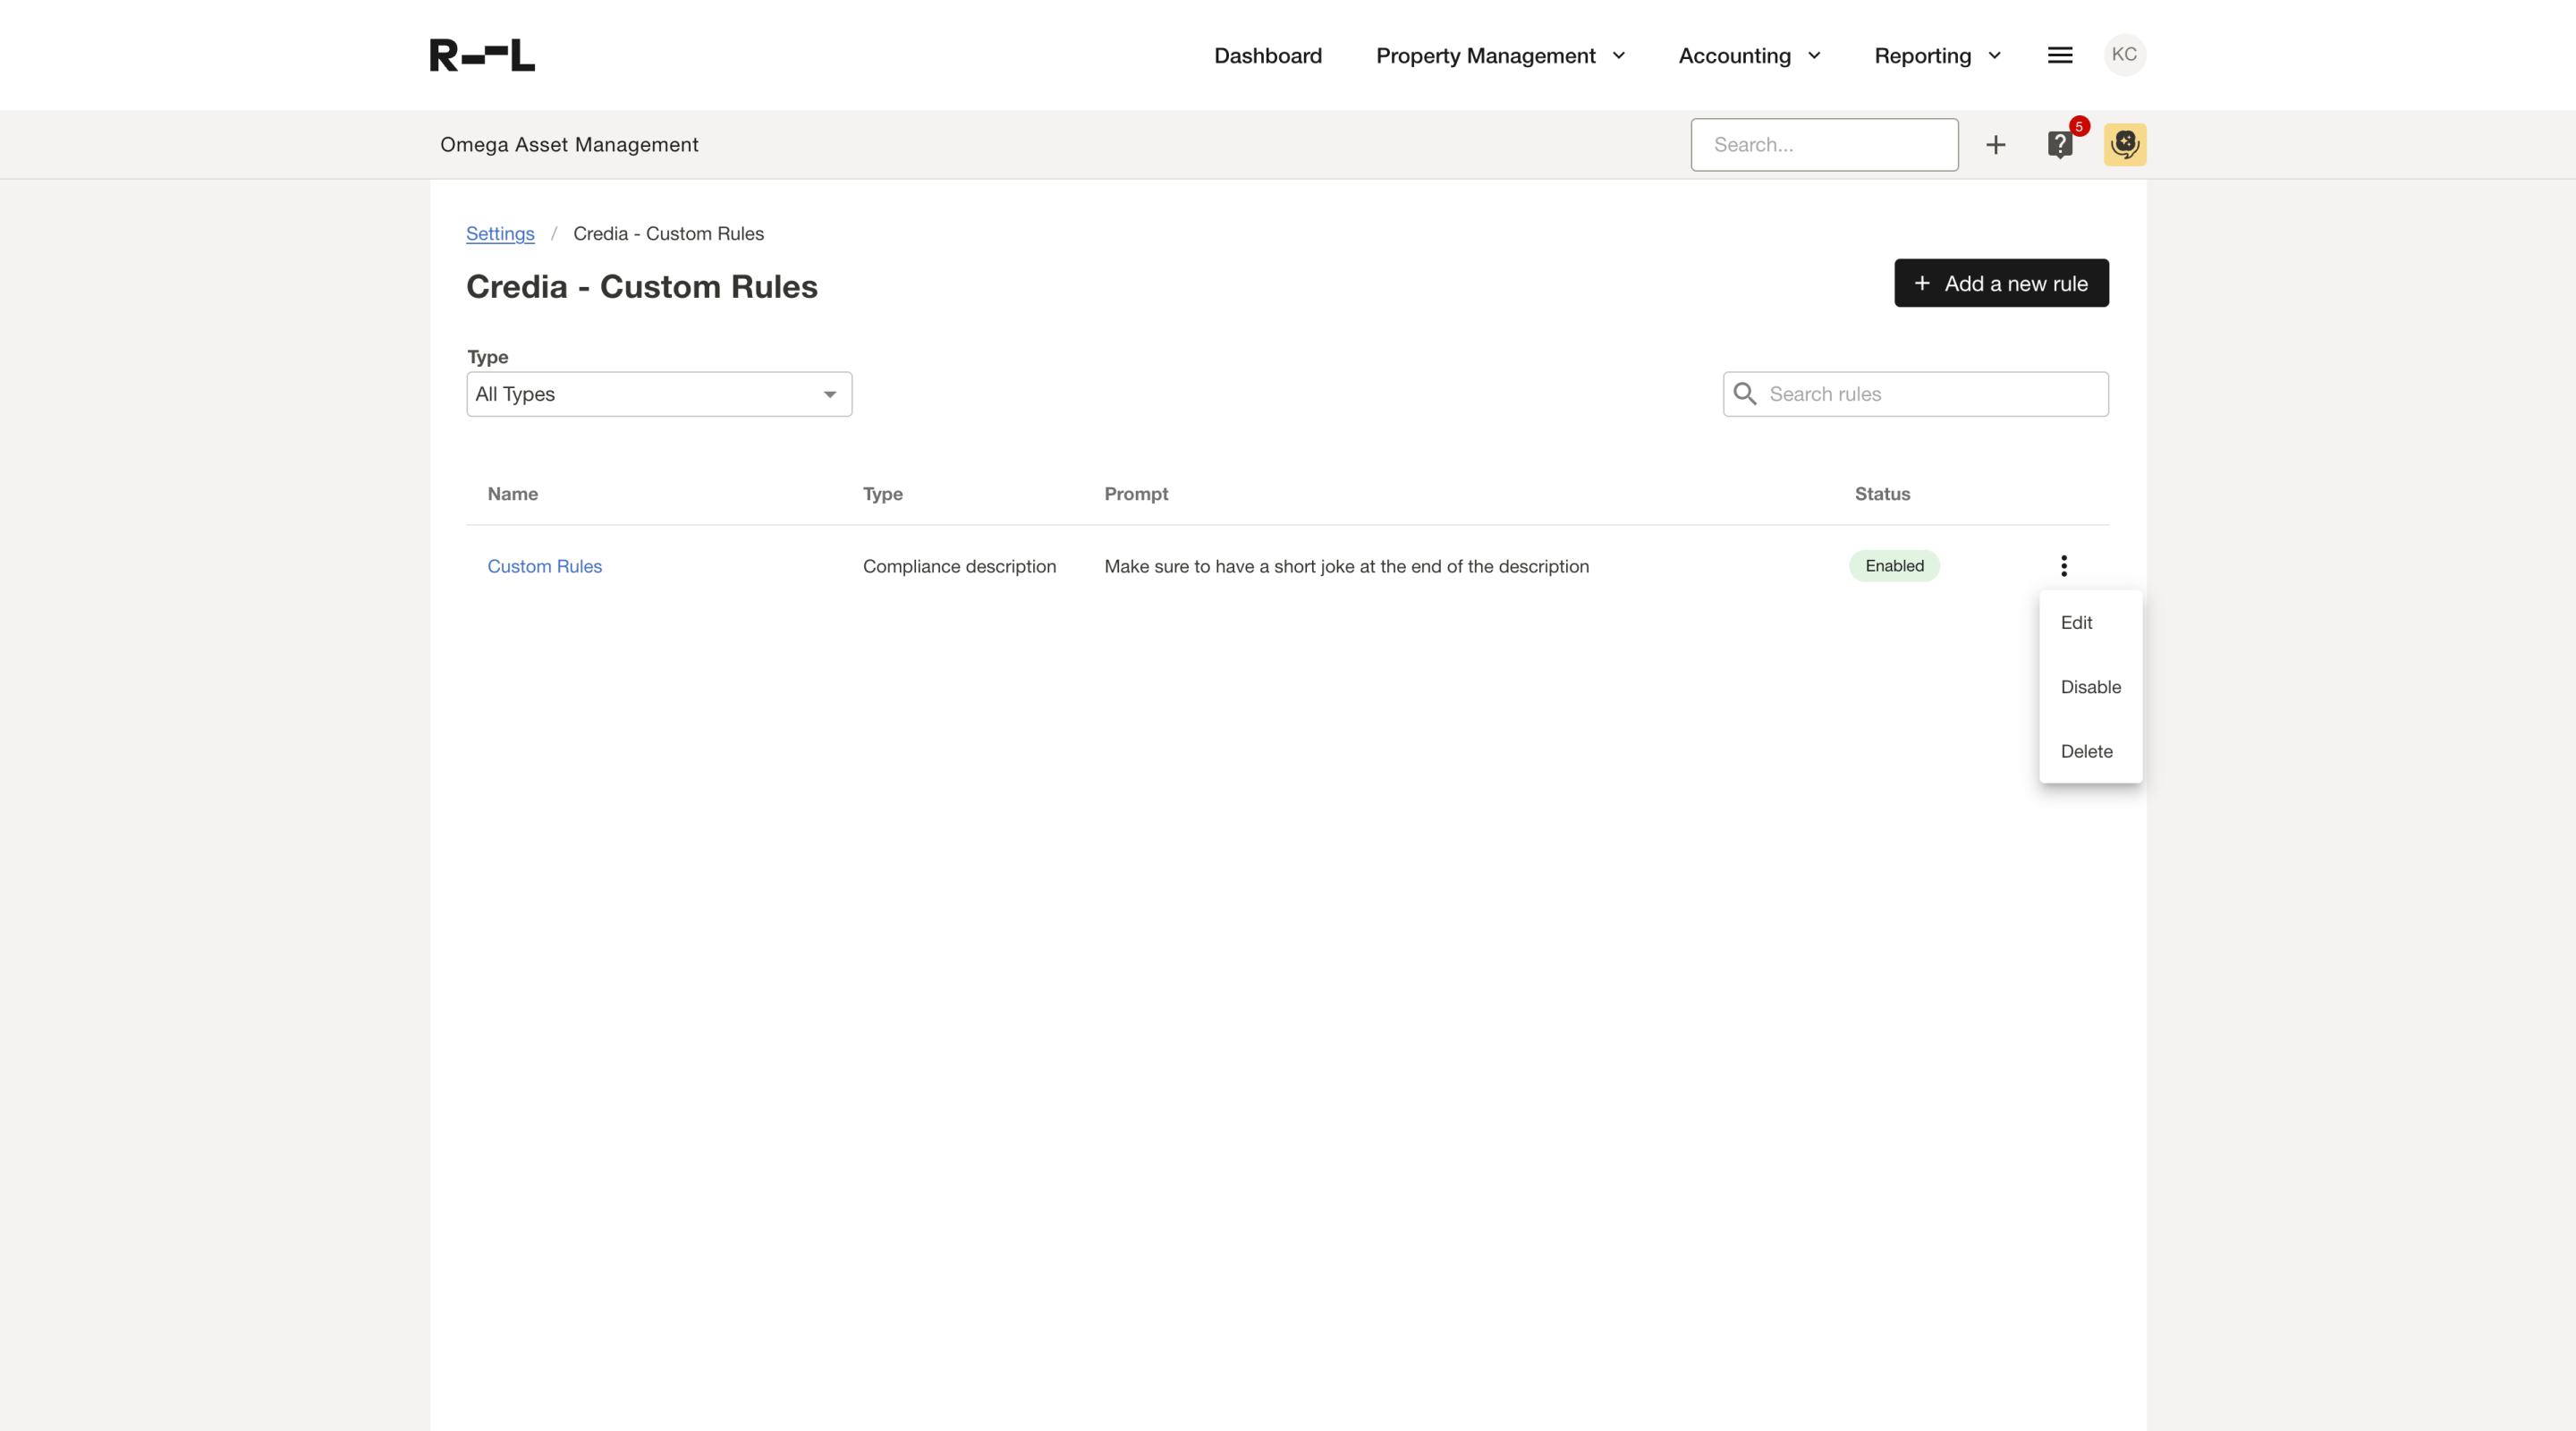Open the yellow AI assistant icon
Image resolution: width=2576 pixels, height=1431 pixels.
(2124, 145)
